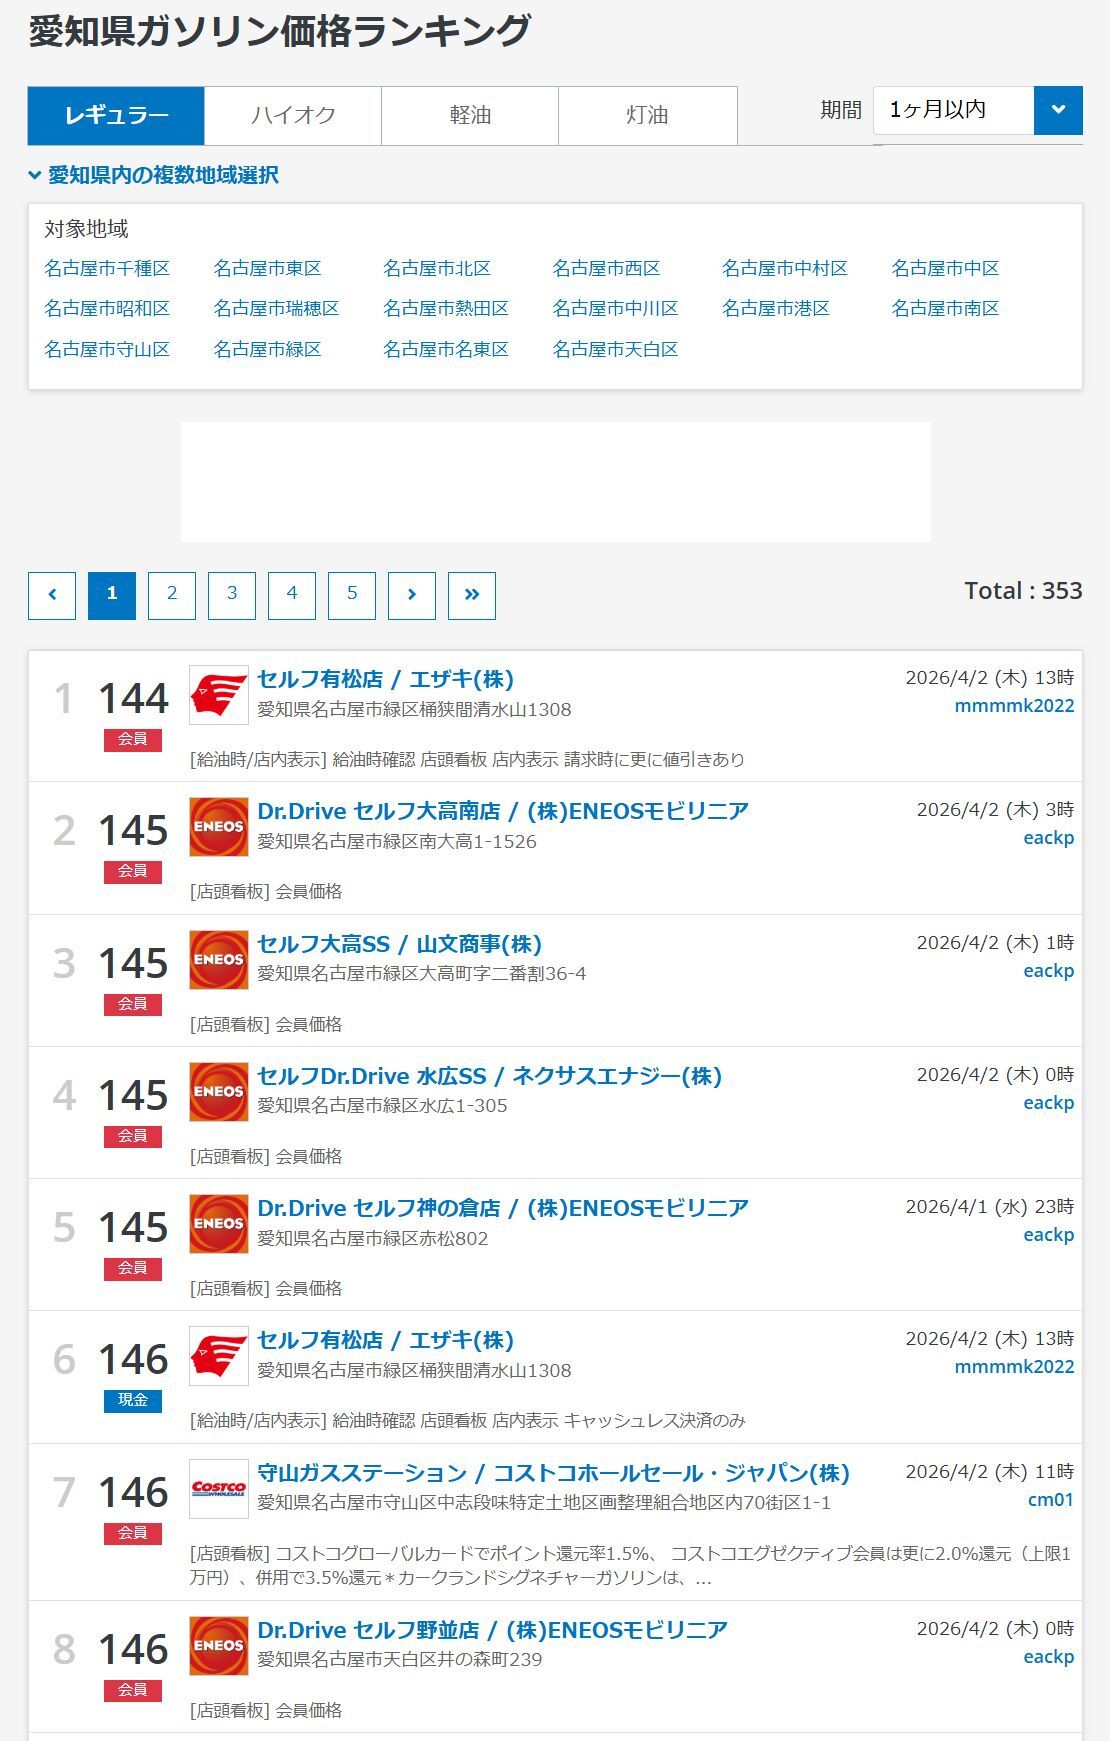This screenshot has height=1741, width=1110.
Task: Open the 名古屋市千種区 area link
Action: 107,268
